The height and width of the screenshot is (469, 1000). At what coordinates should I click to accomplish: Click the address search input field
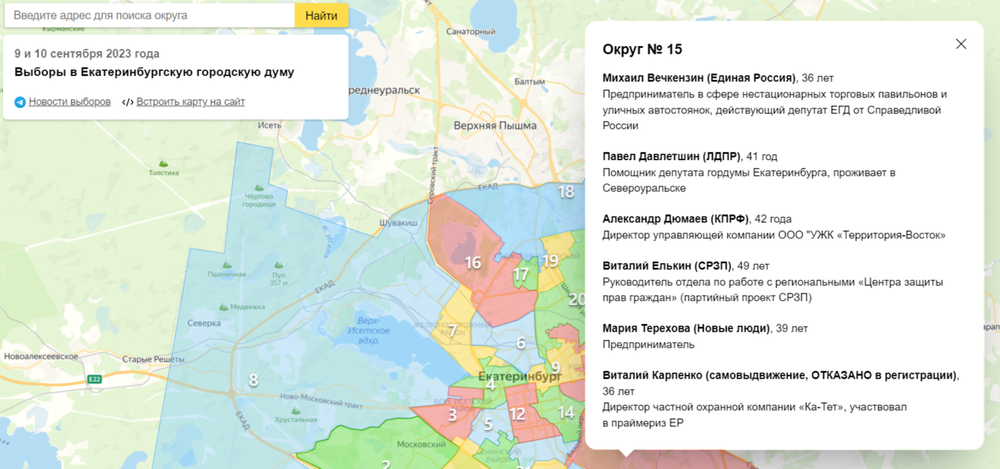[x=149, y=15]
